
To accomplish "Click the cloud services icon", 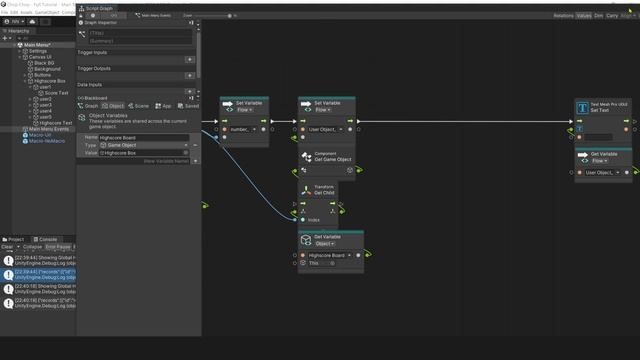I will 32,21.
